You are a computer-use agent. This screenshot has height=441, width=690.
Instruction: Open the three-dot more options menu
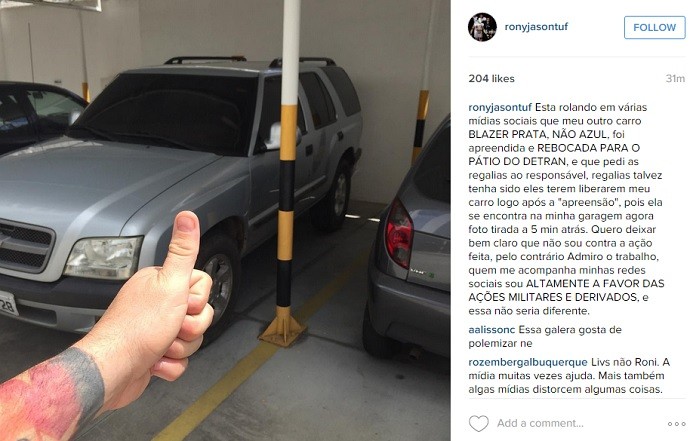click(x=676, y=424)
